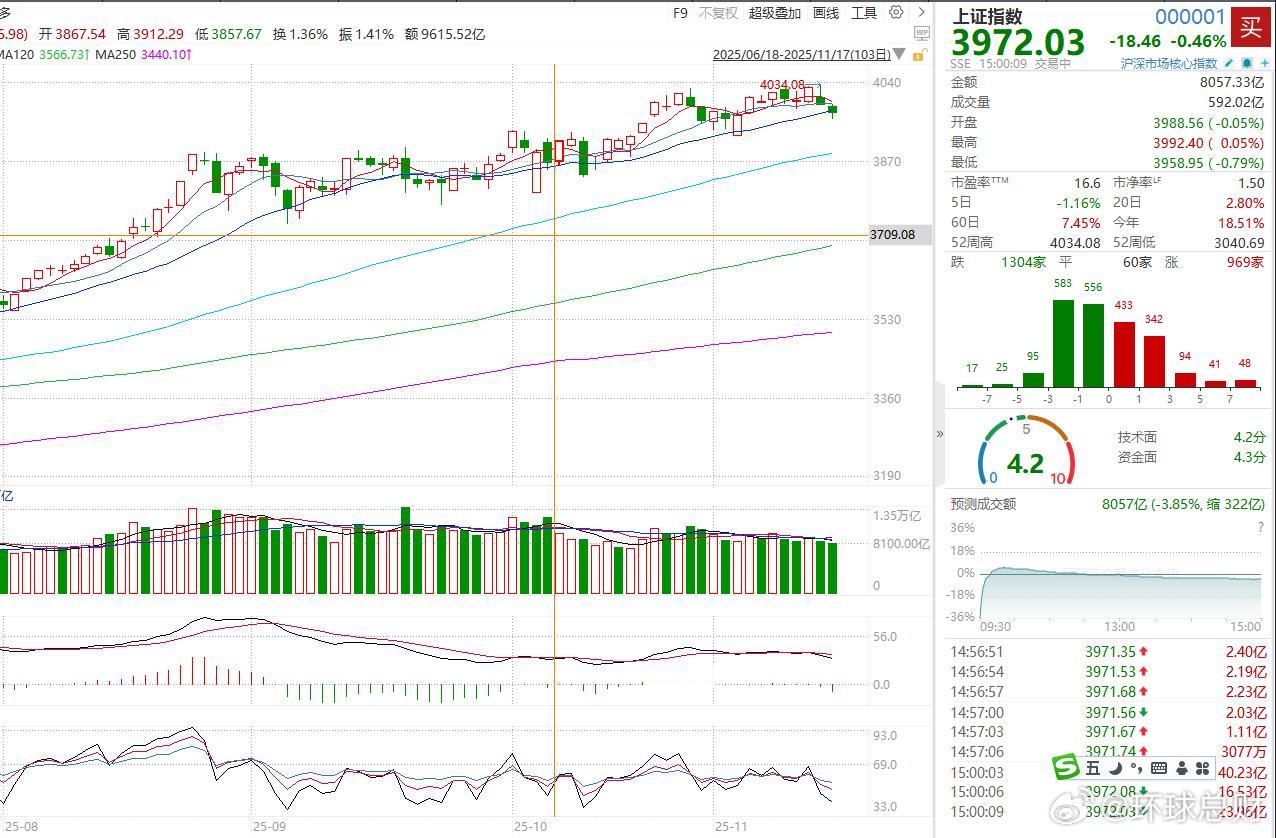This screenshot has height=838, width=1276.
Task: Toggle the moon icon in the input bar
Action: tap(1116, 768)
